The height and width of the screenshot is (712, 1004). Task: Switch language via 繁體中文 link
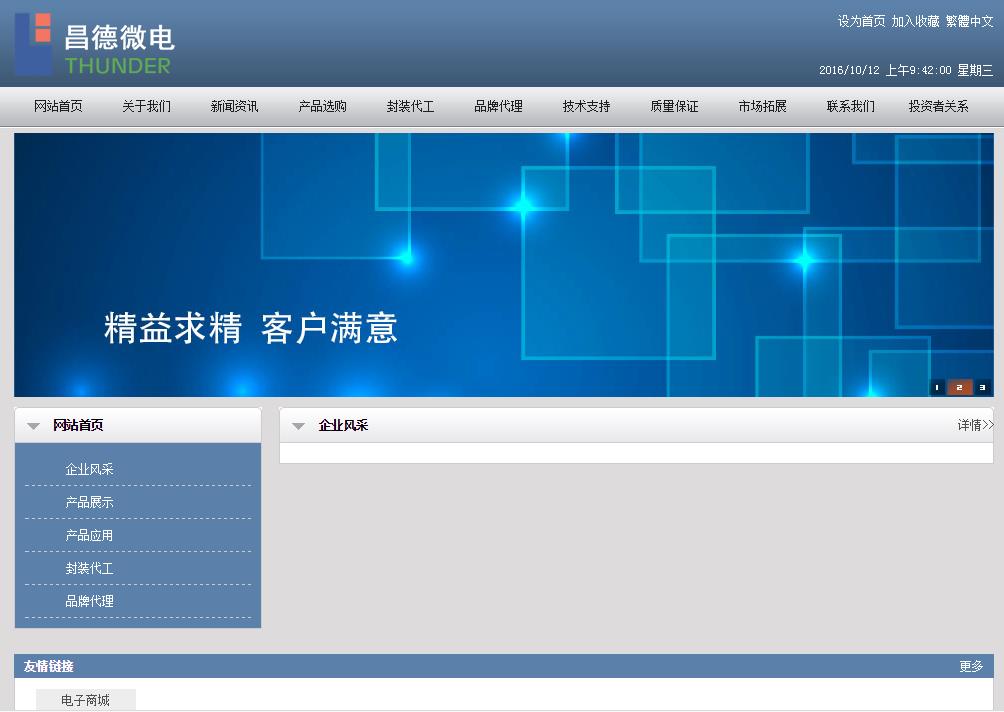969,21
